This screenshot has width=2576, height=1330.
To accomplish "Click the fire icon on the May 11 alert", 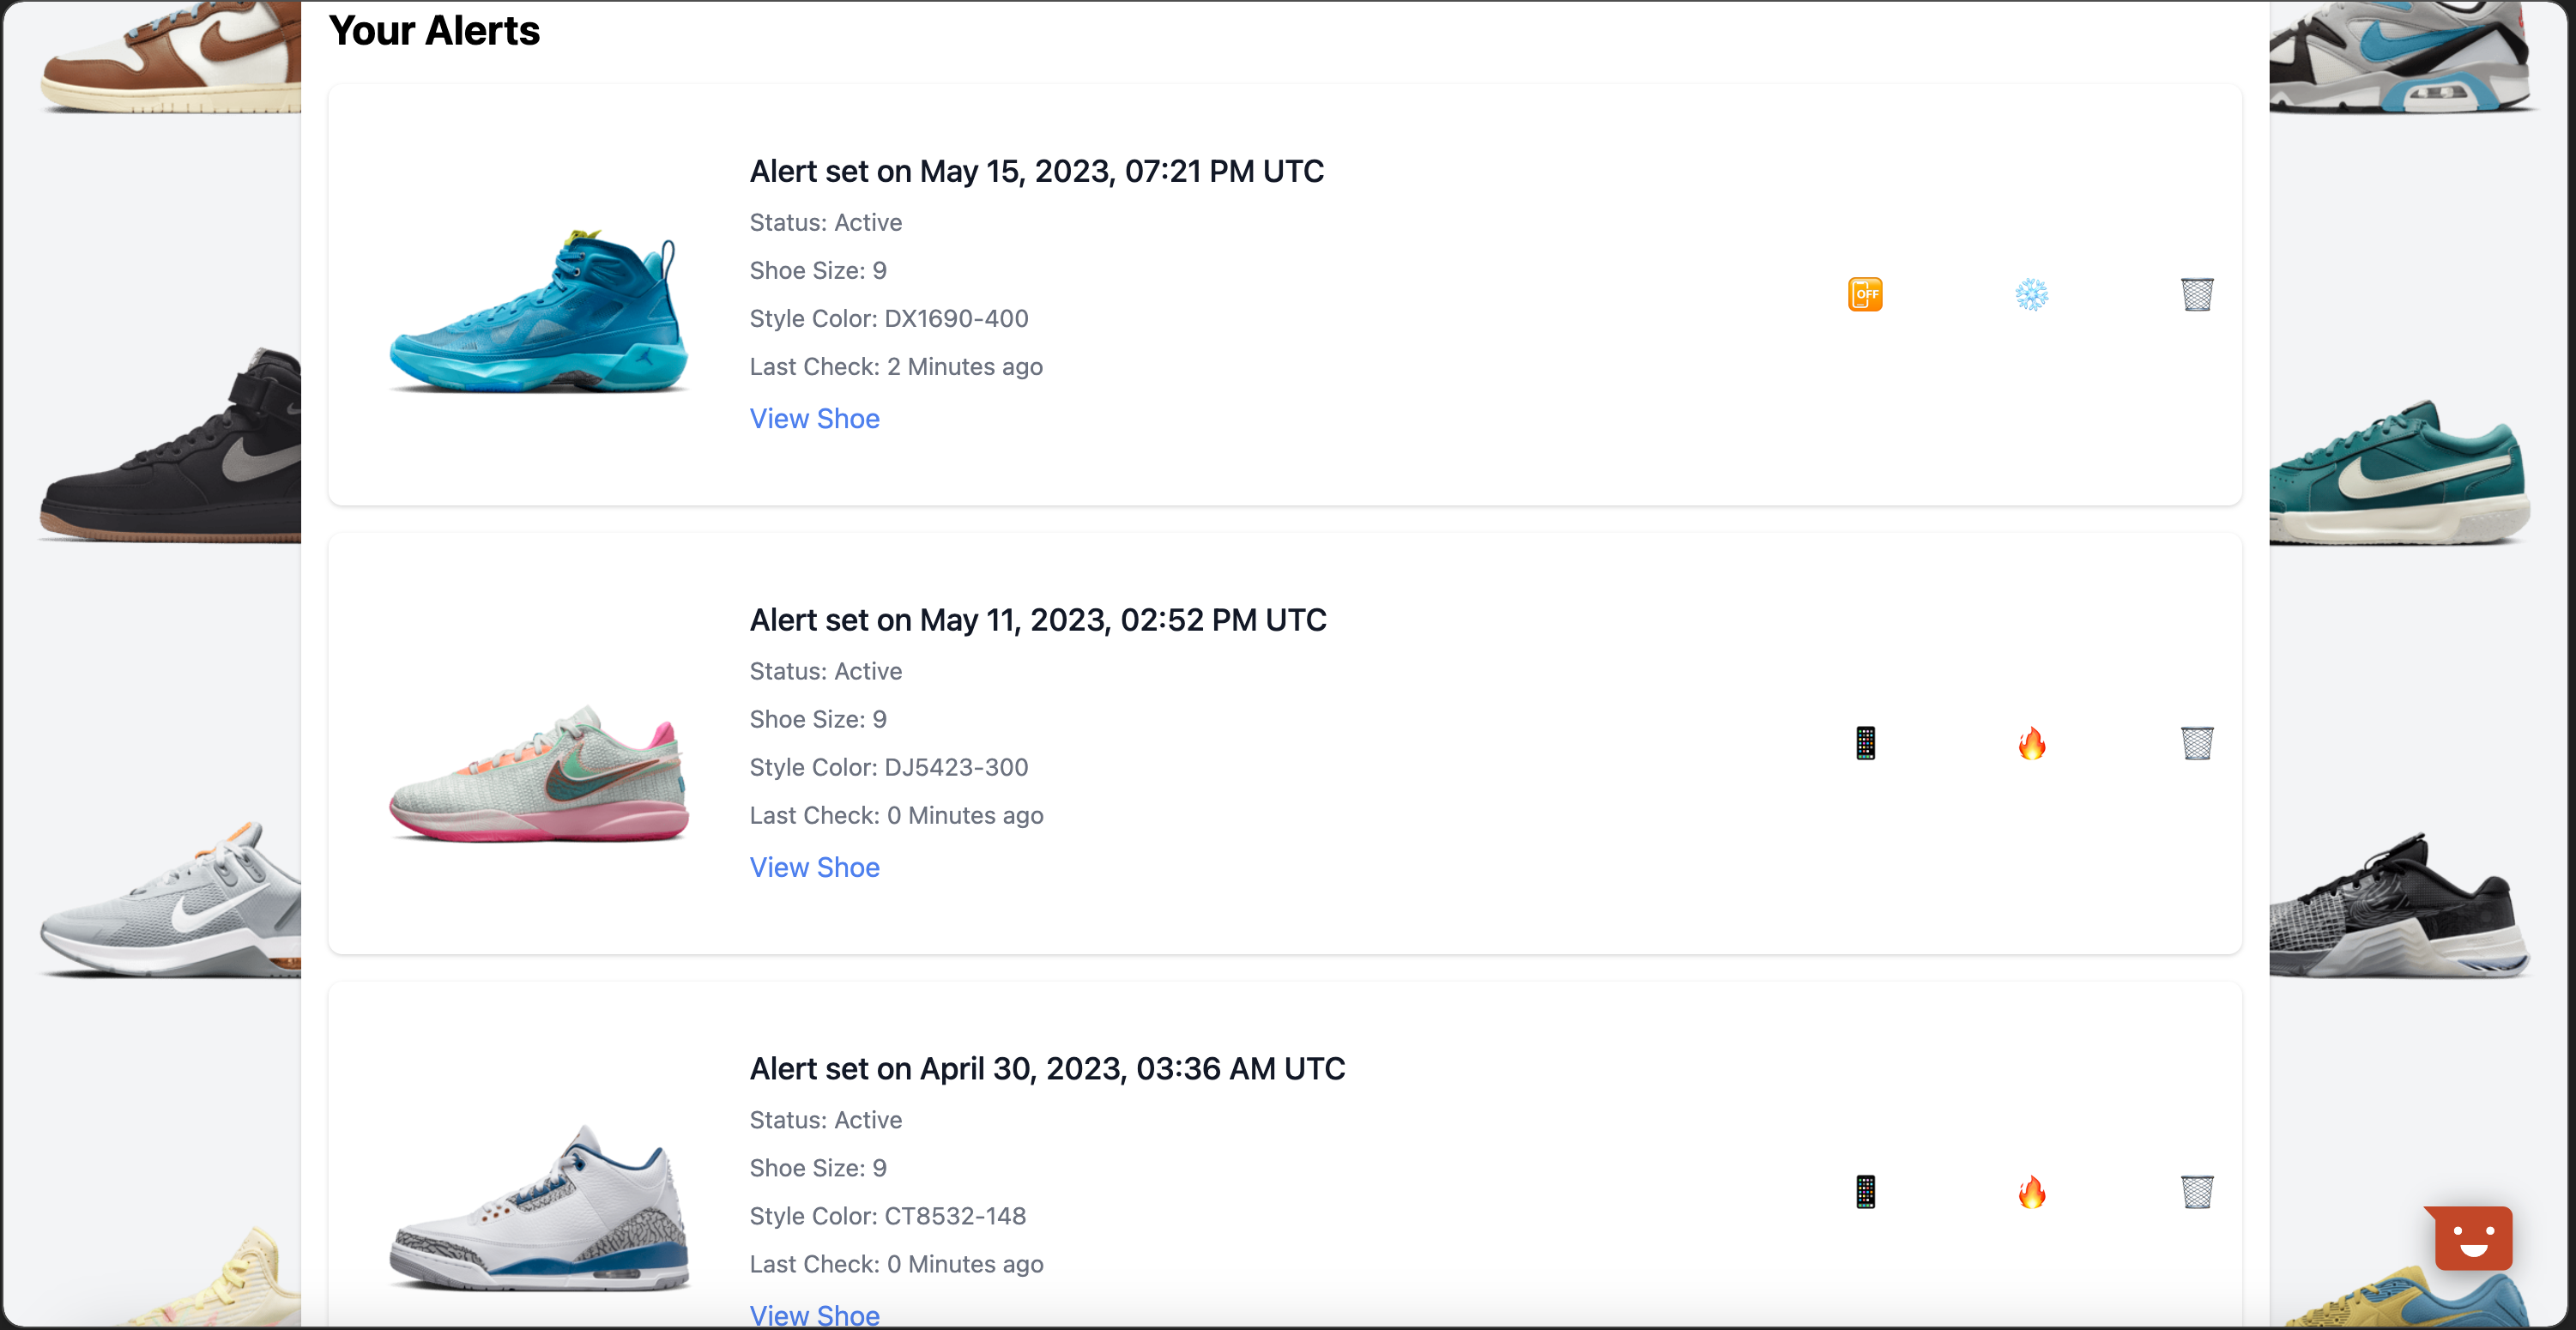I will [2032, 743].
